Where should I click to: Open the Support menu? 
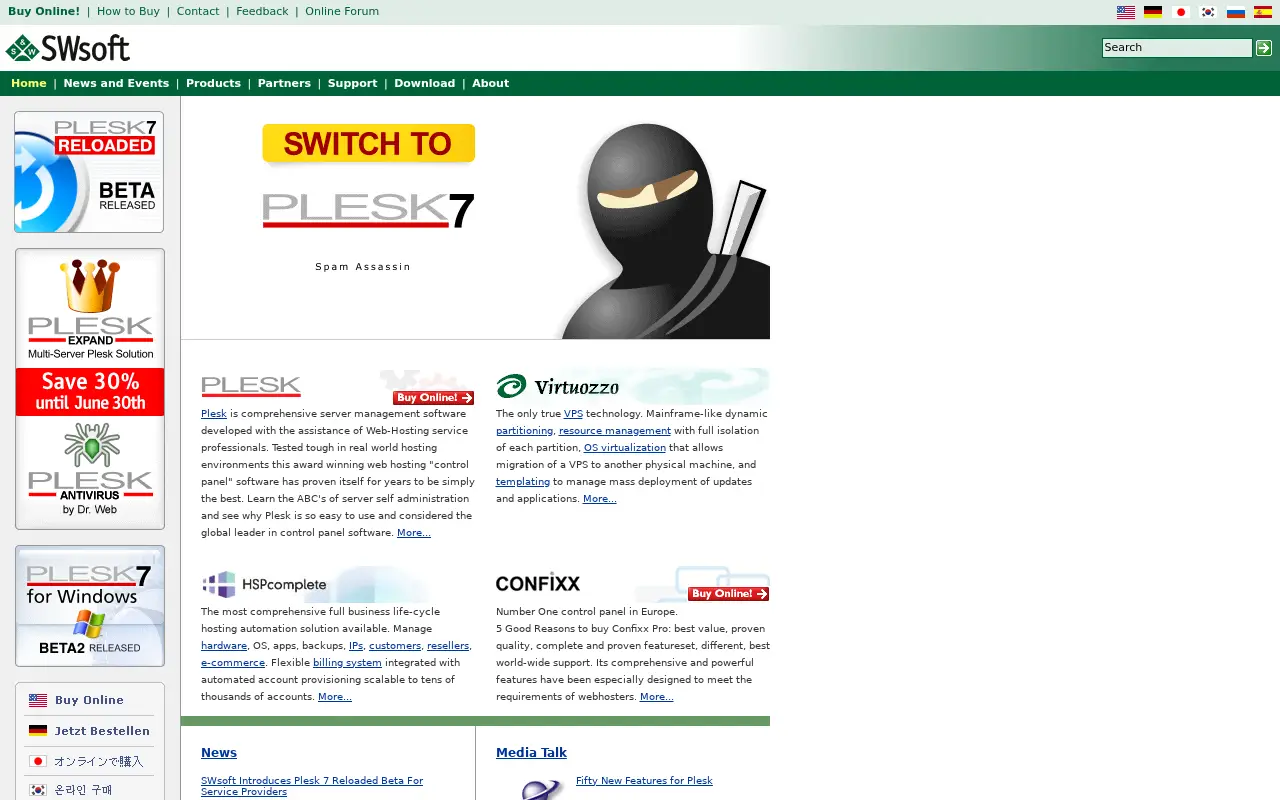[x=352, y=84]
